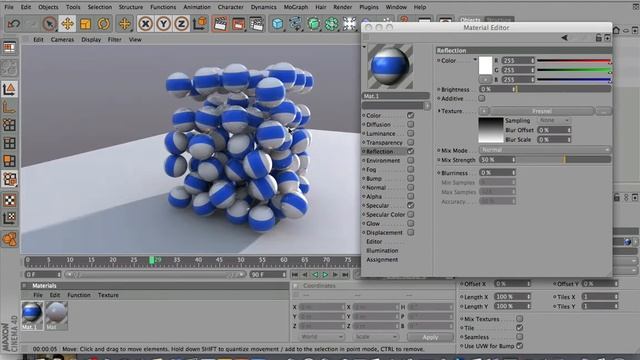Image resolution: width=640 pixels, height=360 pixels.
Task: Select the Mat.1 striped material thumbnail
Action: click(32, 313)
